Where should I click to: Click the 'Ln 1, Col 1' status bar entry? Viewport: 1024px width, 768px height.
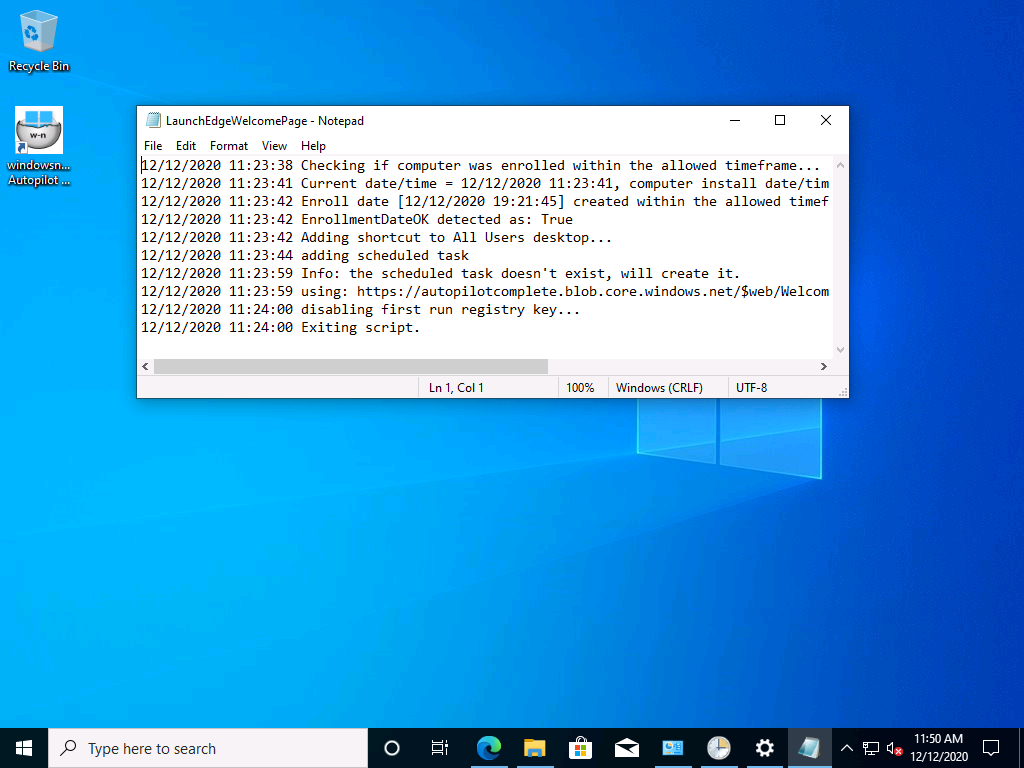click(x=456, y=387)
